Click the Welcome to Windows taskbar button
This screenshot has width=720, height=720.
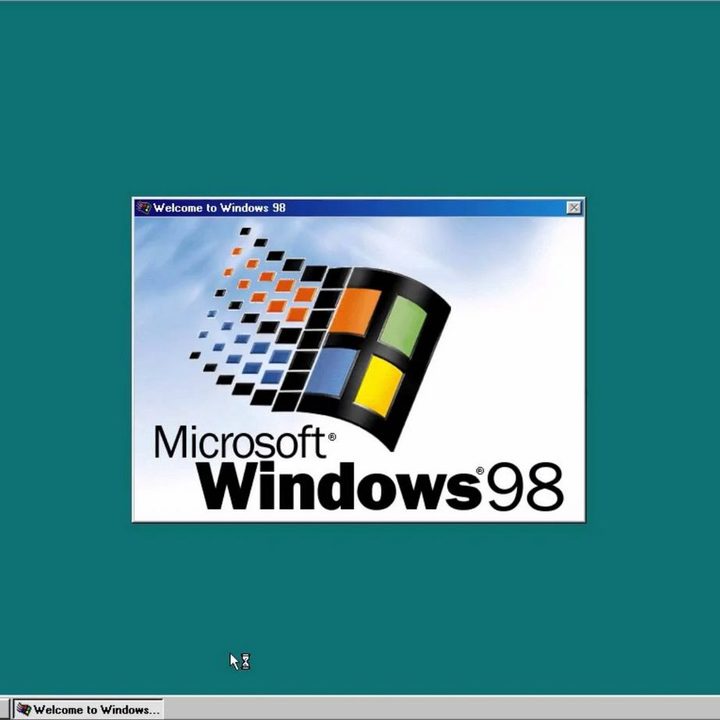coord(88,709)
